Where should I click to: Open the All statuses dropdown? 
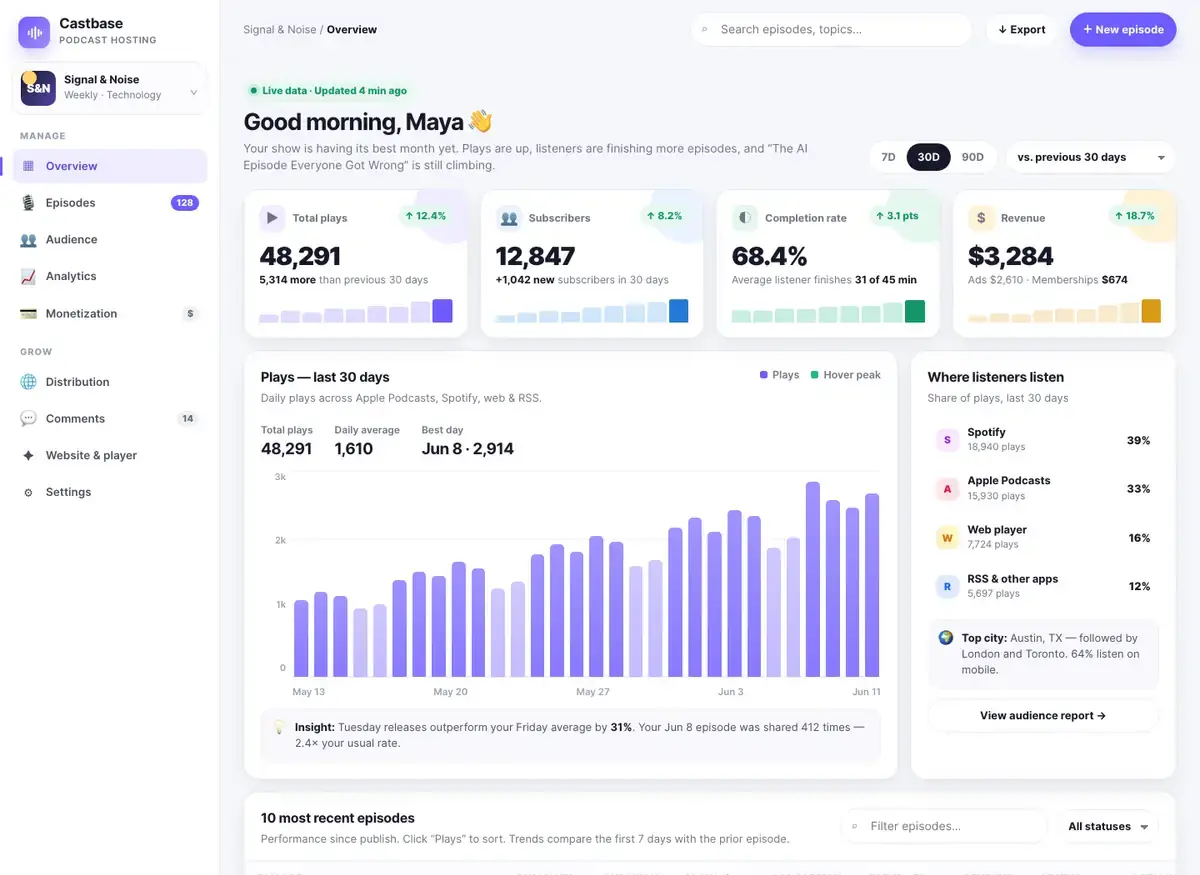pos(1108,827)
